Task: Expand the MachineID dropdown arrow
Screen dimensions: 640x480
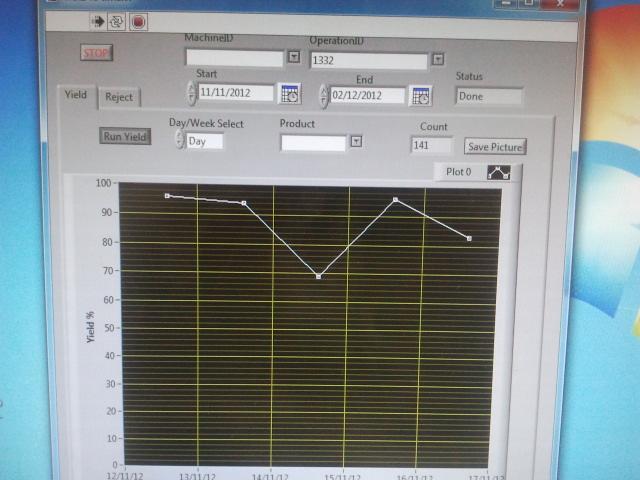Action: coord(294,57)
